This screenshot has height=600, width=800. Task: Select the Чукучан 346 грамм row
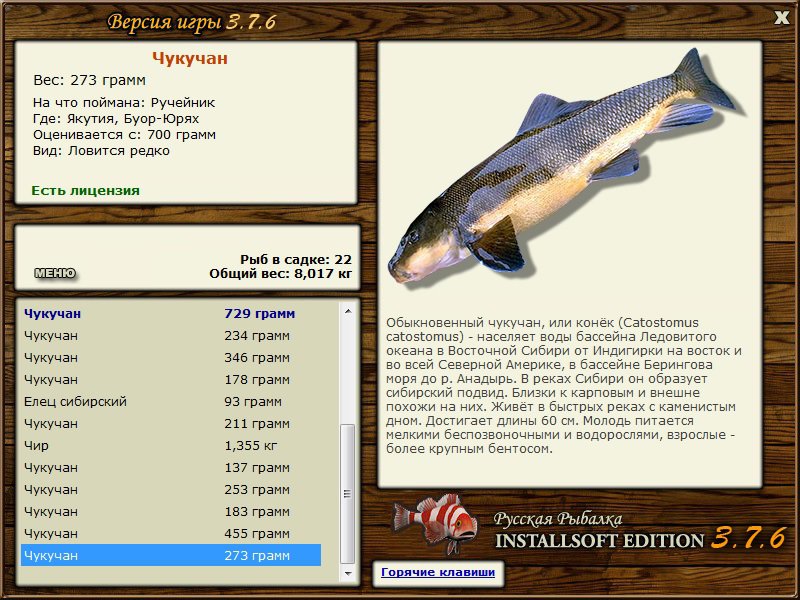171,358
